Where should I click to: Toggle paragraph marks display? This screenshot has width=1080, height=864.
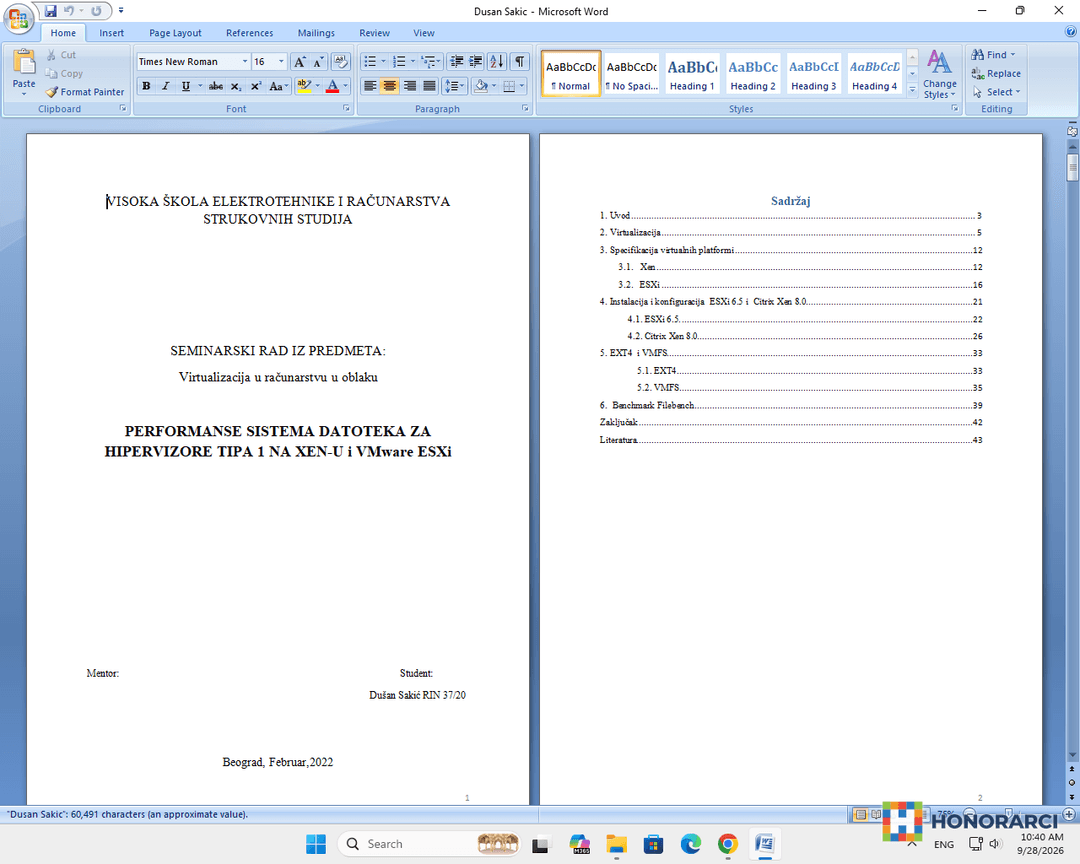[x=520, y=62]
